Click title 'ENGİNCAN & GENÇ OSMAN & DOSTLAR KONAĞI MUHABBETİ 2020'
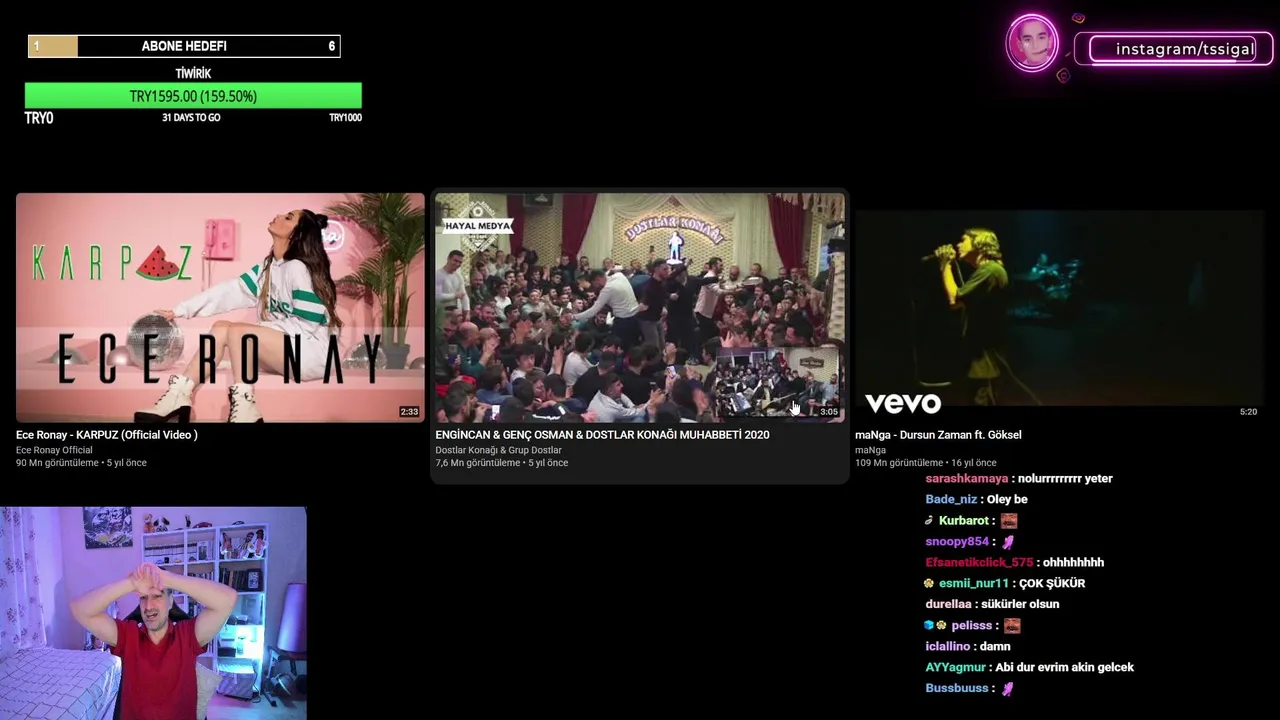 pos(602,435)
